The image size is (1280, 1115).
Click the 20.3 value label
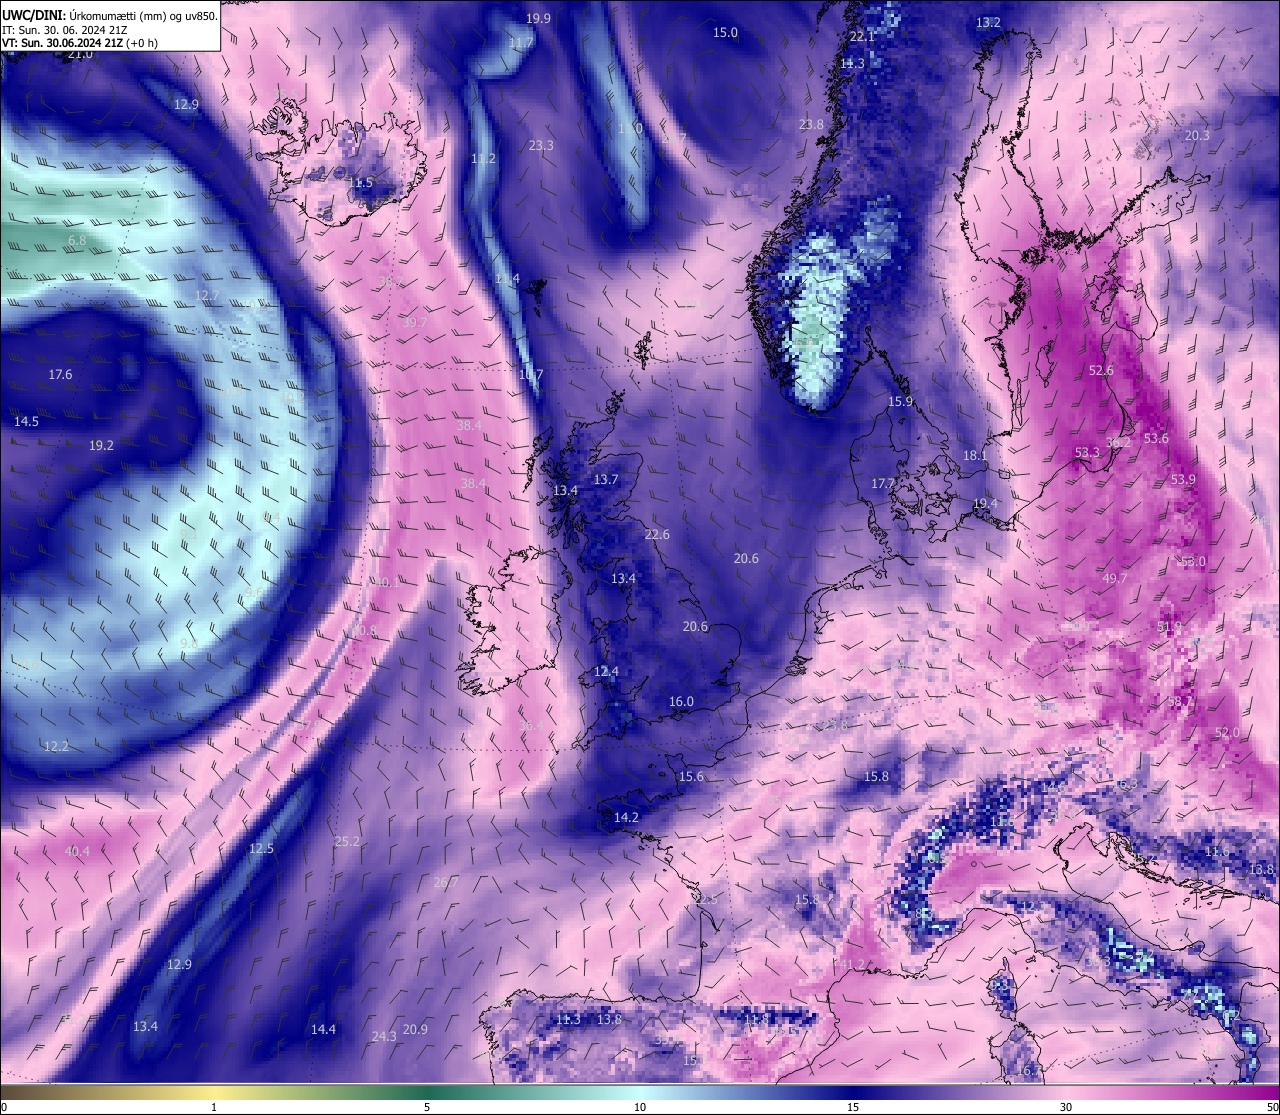pyautogui.click(x=1197, y=136)
